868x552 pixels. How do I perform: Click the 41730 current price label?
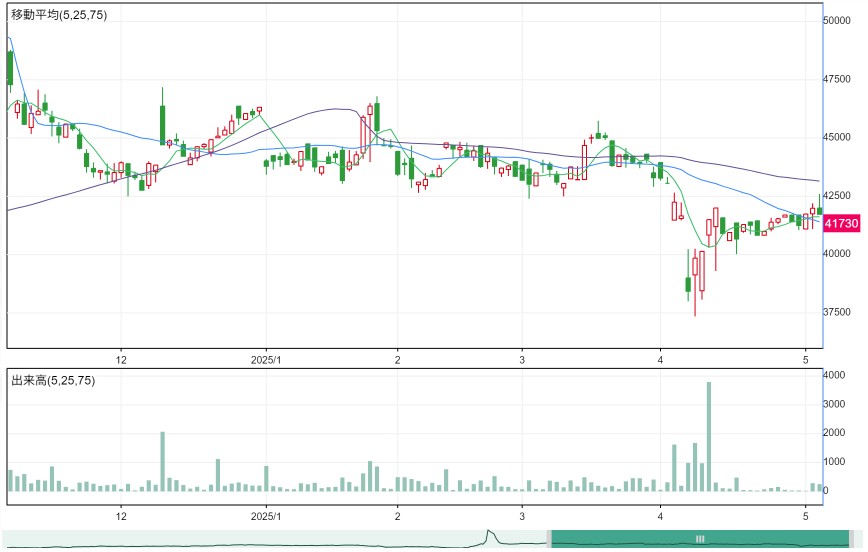click(x=841, y=224)
